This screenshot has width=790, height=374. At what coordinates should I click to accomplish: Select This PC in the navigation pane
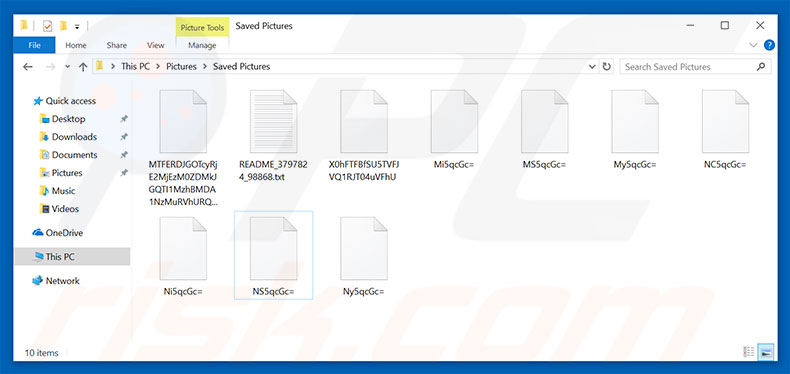[72, 257]
